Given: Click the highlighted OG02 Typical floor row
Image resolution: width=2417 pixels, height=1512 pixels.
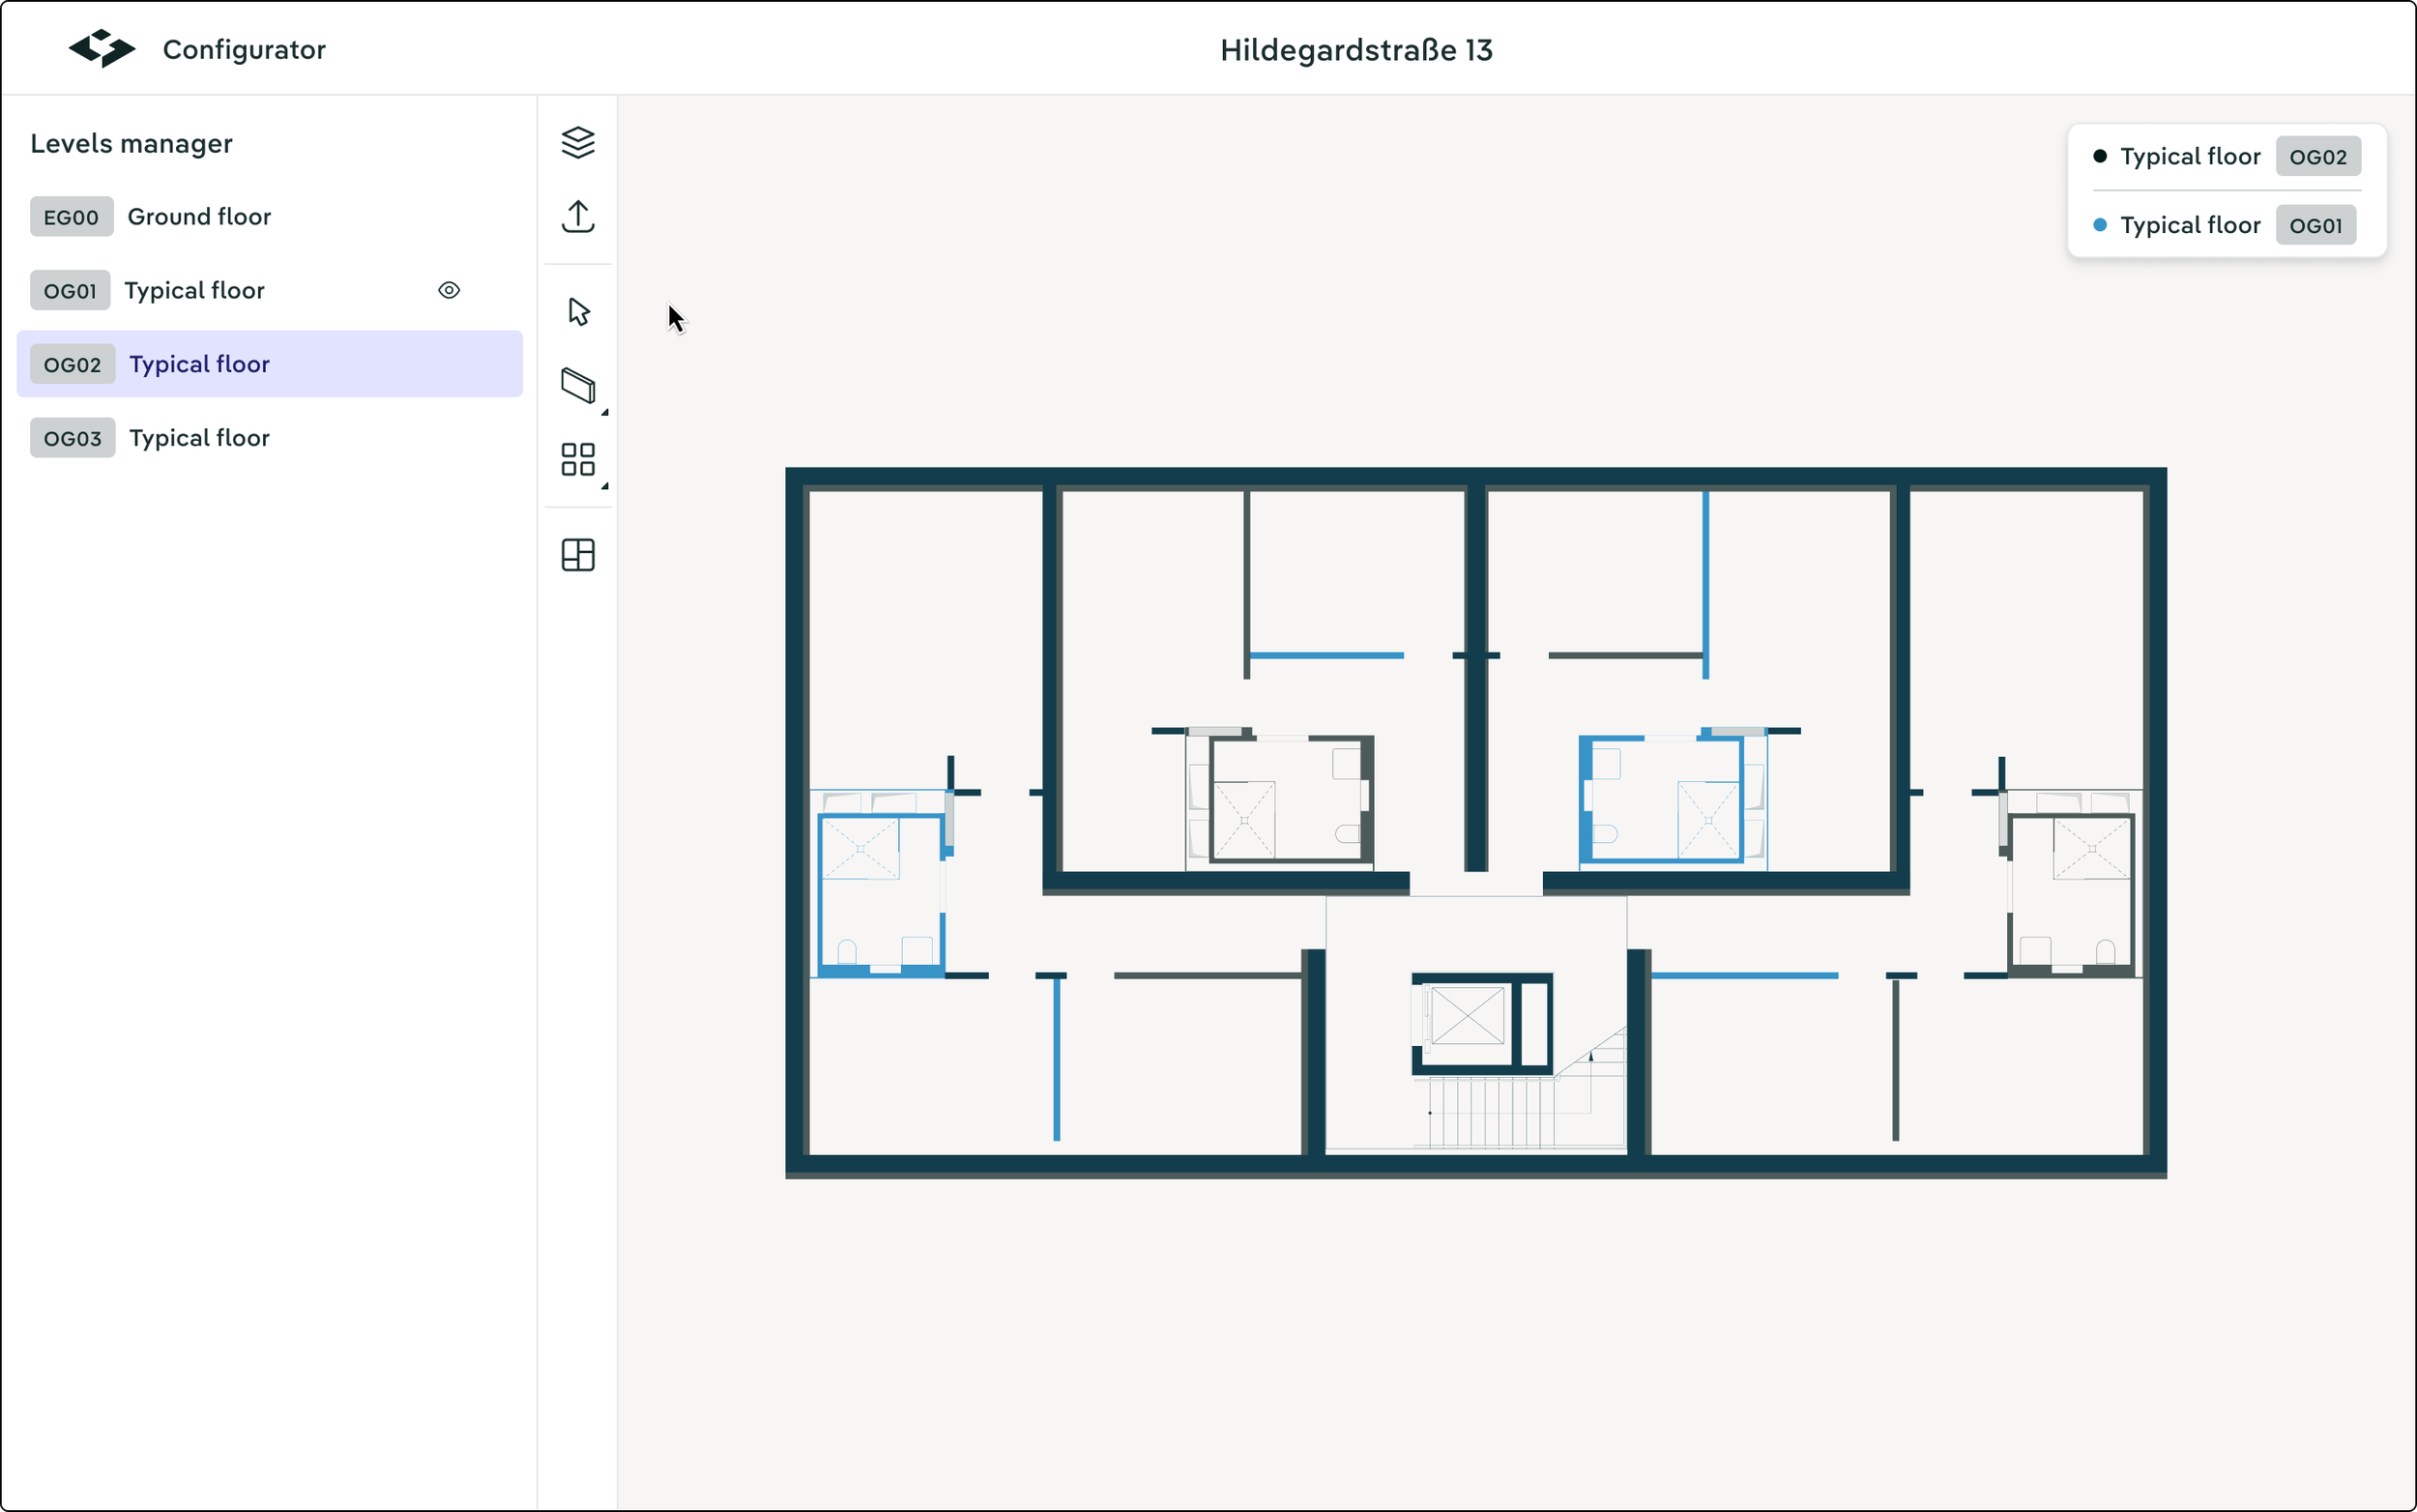Looking at the screenshot, I should pyautogui.click(x=270, y=364).
